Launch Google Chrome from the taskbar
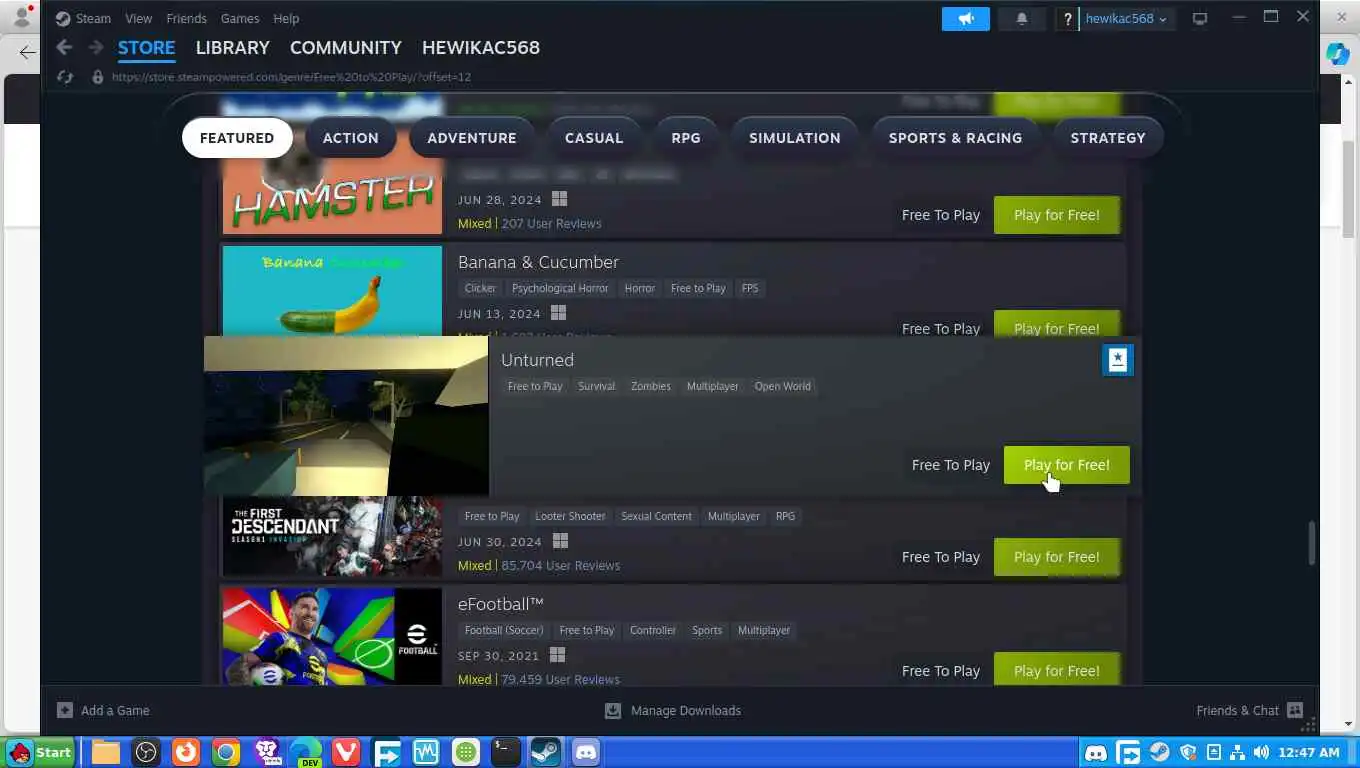This screenshot has width=1360, height=768. [x=226, y=752]
